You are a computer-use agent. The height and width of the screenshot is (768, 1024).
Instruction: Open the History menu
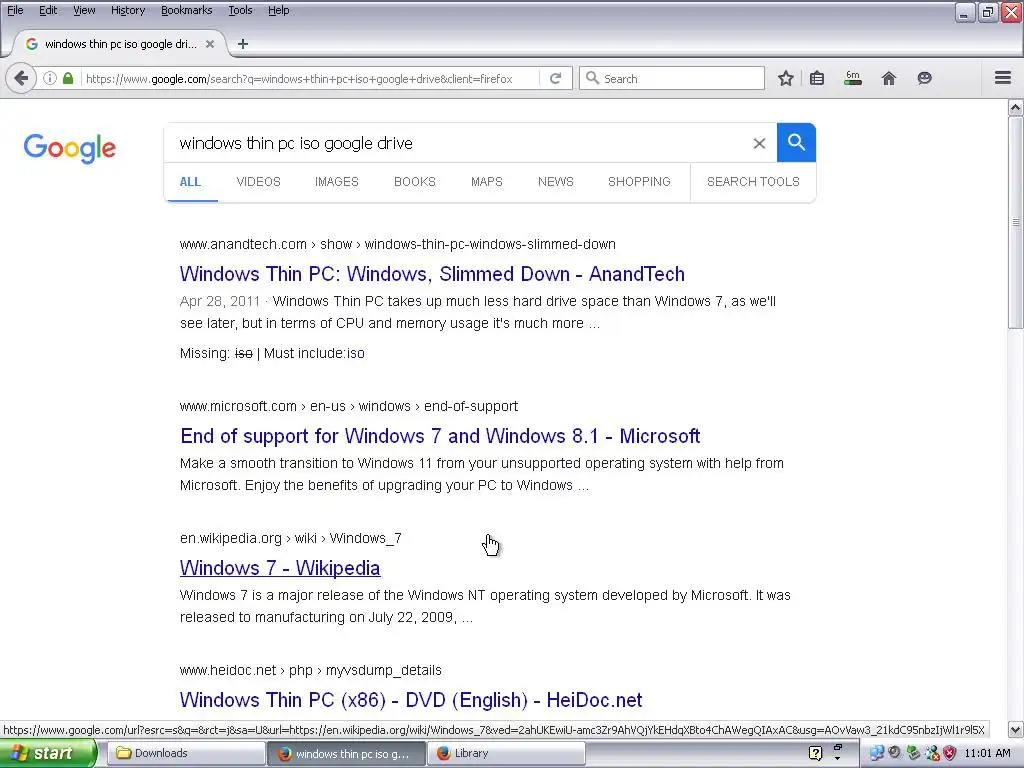click(x=127, y=10)
